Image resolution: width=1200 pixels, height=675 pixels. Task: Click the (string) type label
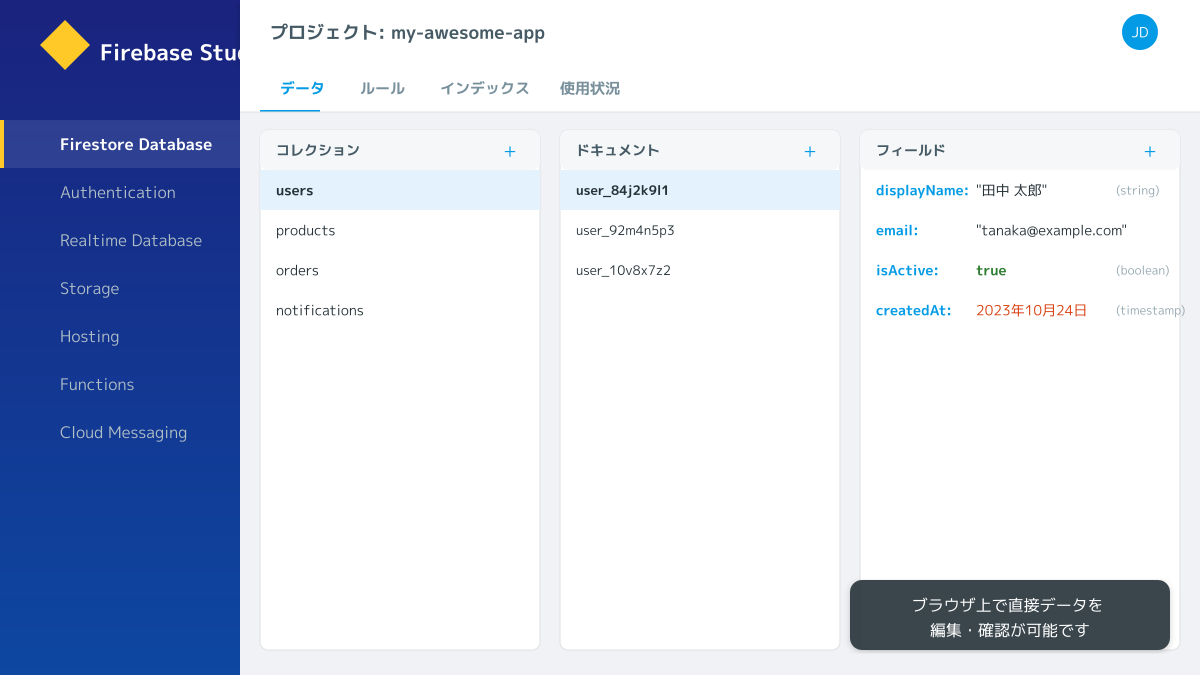point(1137,190)
